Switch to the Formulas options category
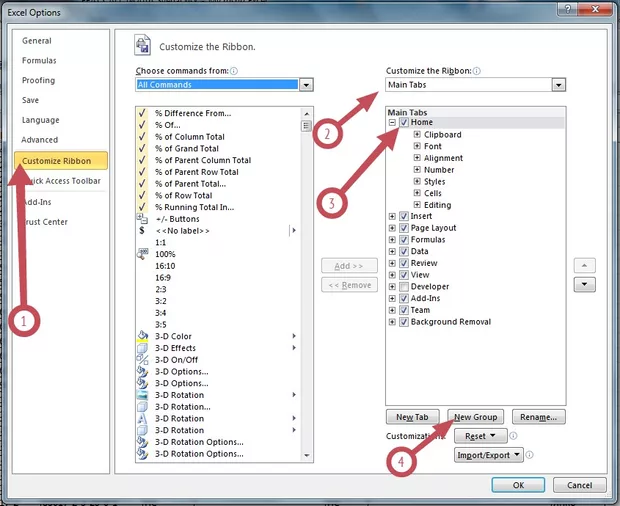 pyautogui.click(x=39, y=60)
